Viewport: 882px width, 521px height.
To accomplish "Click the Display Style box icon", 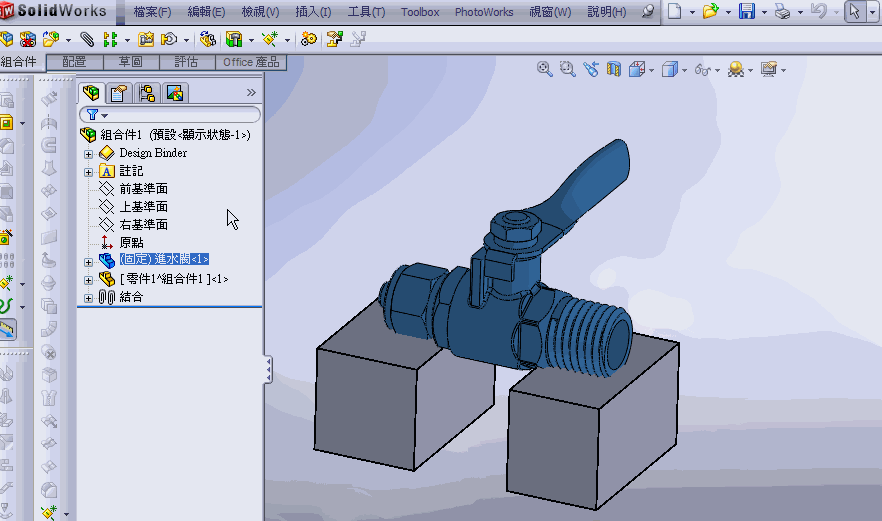I will [x=669, y=69].
